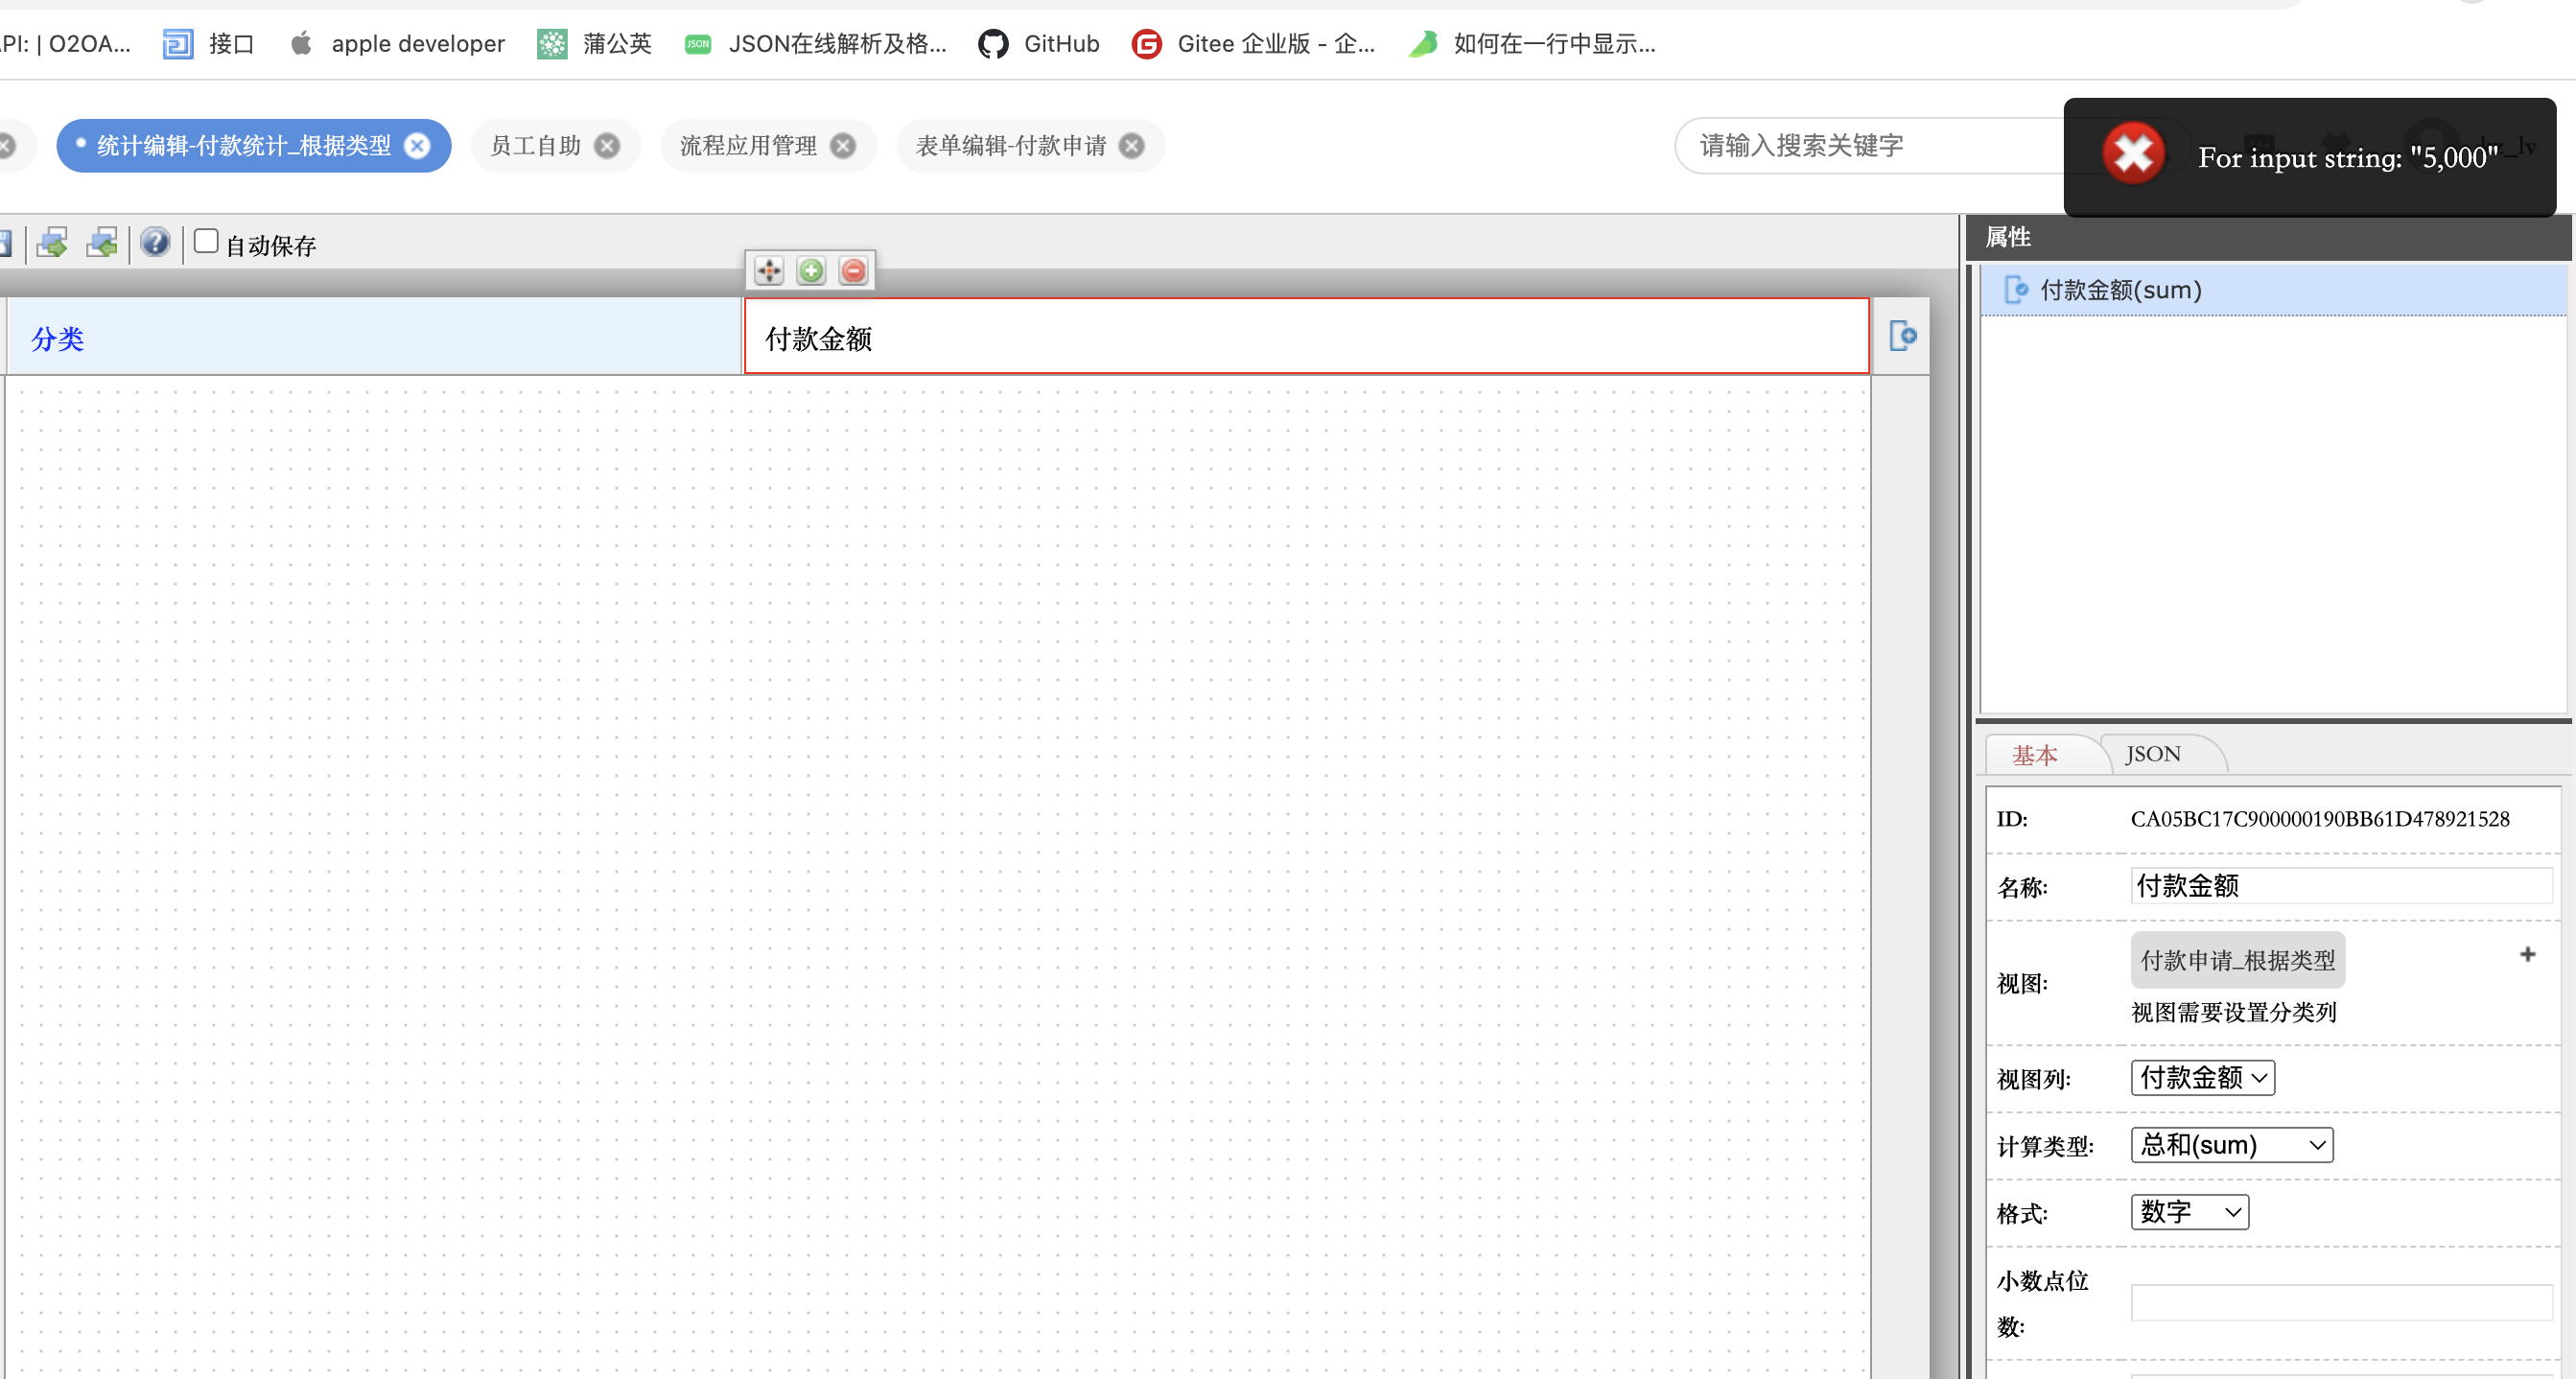Click the 付款申请_根据类型 view button

[2237, 959]
